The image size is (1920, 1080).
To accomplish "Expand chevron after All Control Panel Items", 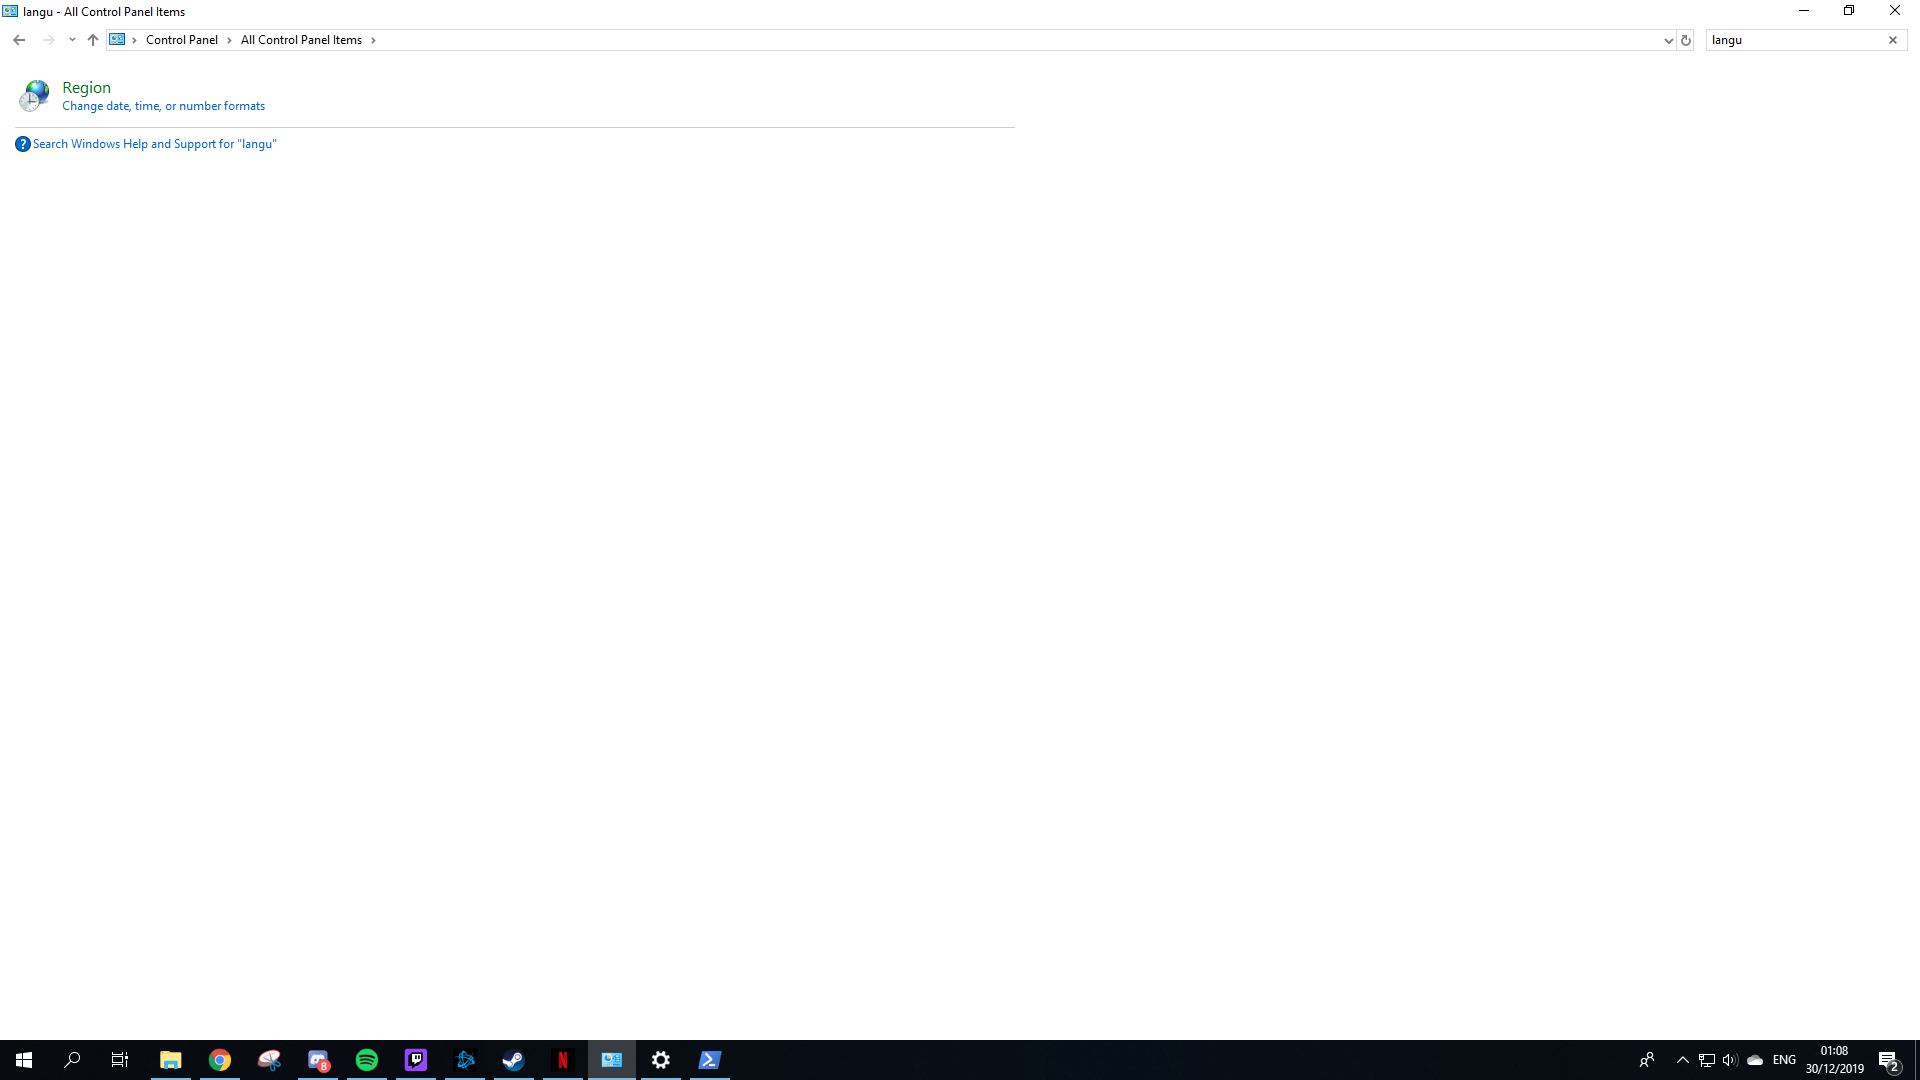I will pyautogui.click(x=373, y=40).
